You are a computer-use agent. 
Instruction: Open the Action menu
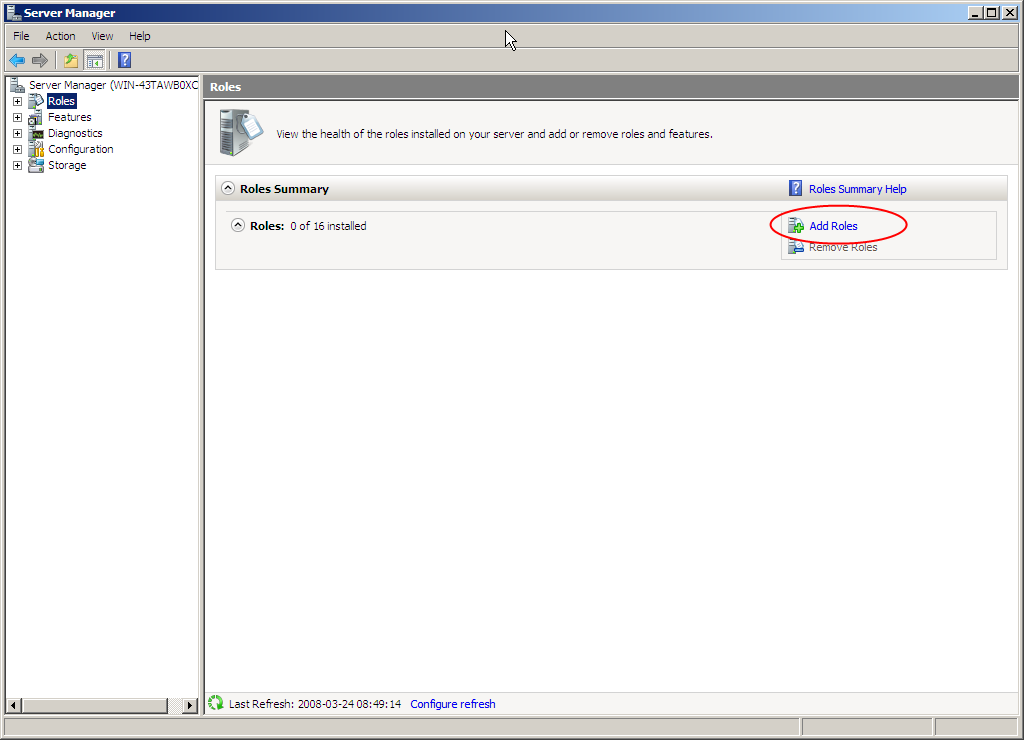click(x=60, y=36)
